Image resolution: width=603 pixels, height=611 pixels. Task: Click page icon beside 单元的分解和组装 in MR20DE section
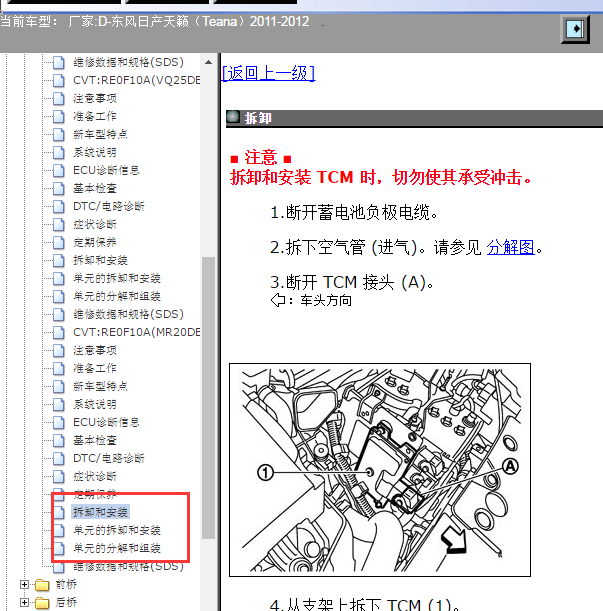tap(58, 548)
